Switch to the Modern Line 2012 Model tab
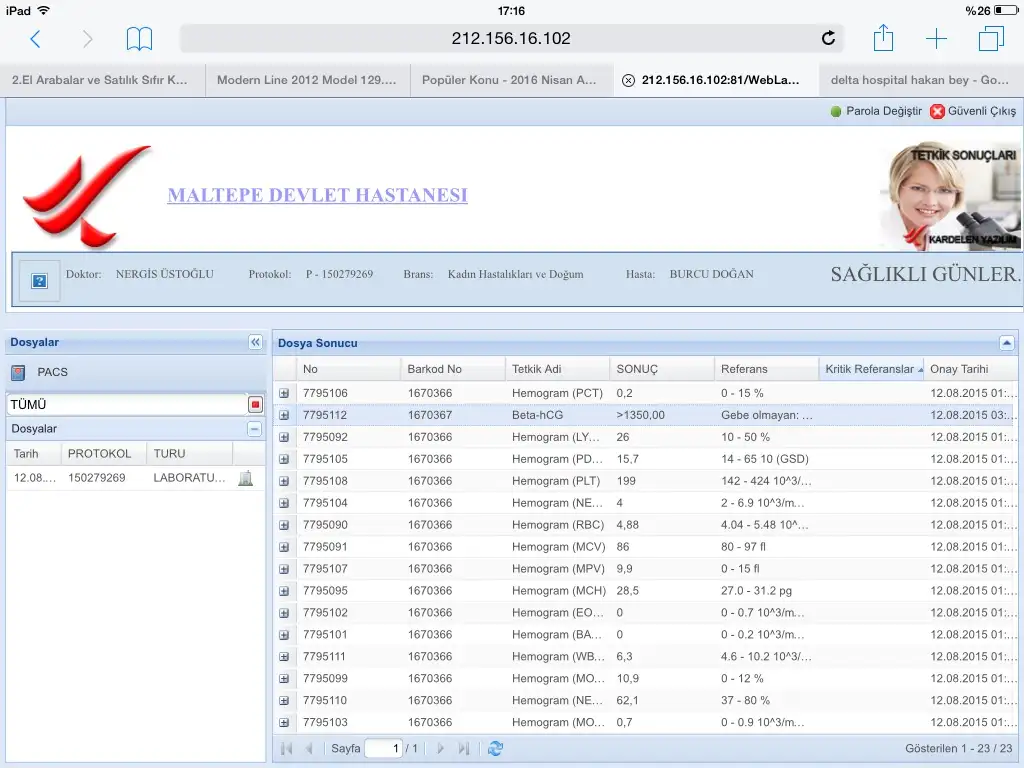1024x768 pixels. 306,80
